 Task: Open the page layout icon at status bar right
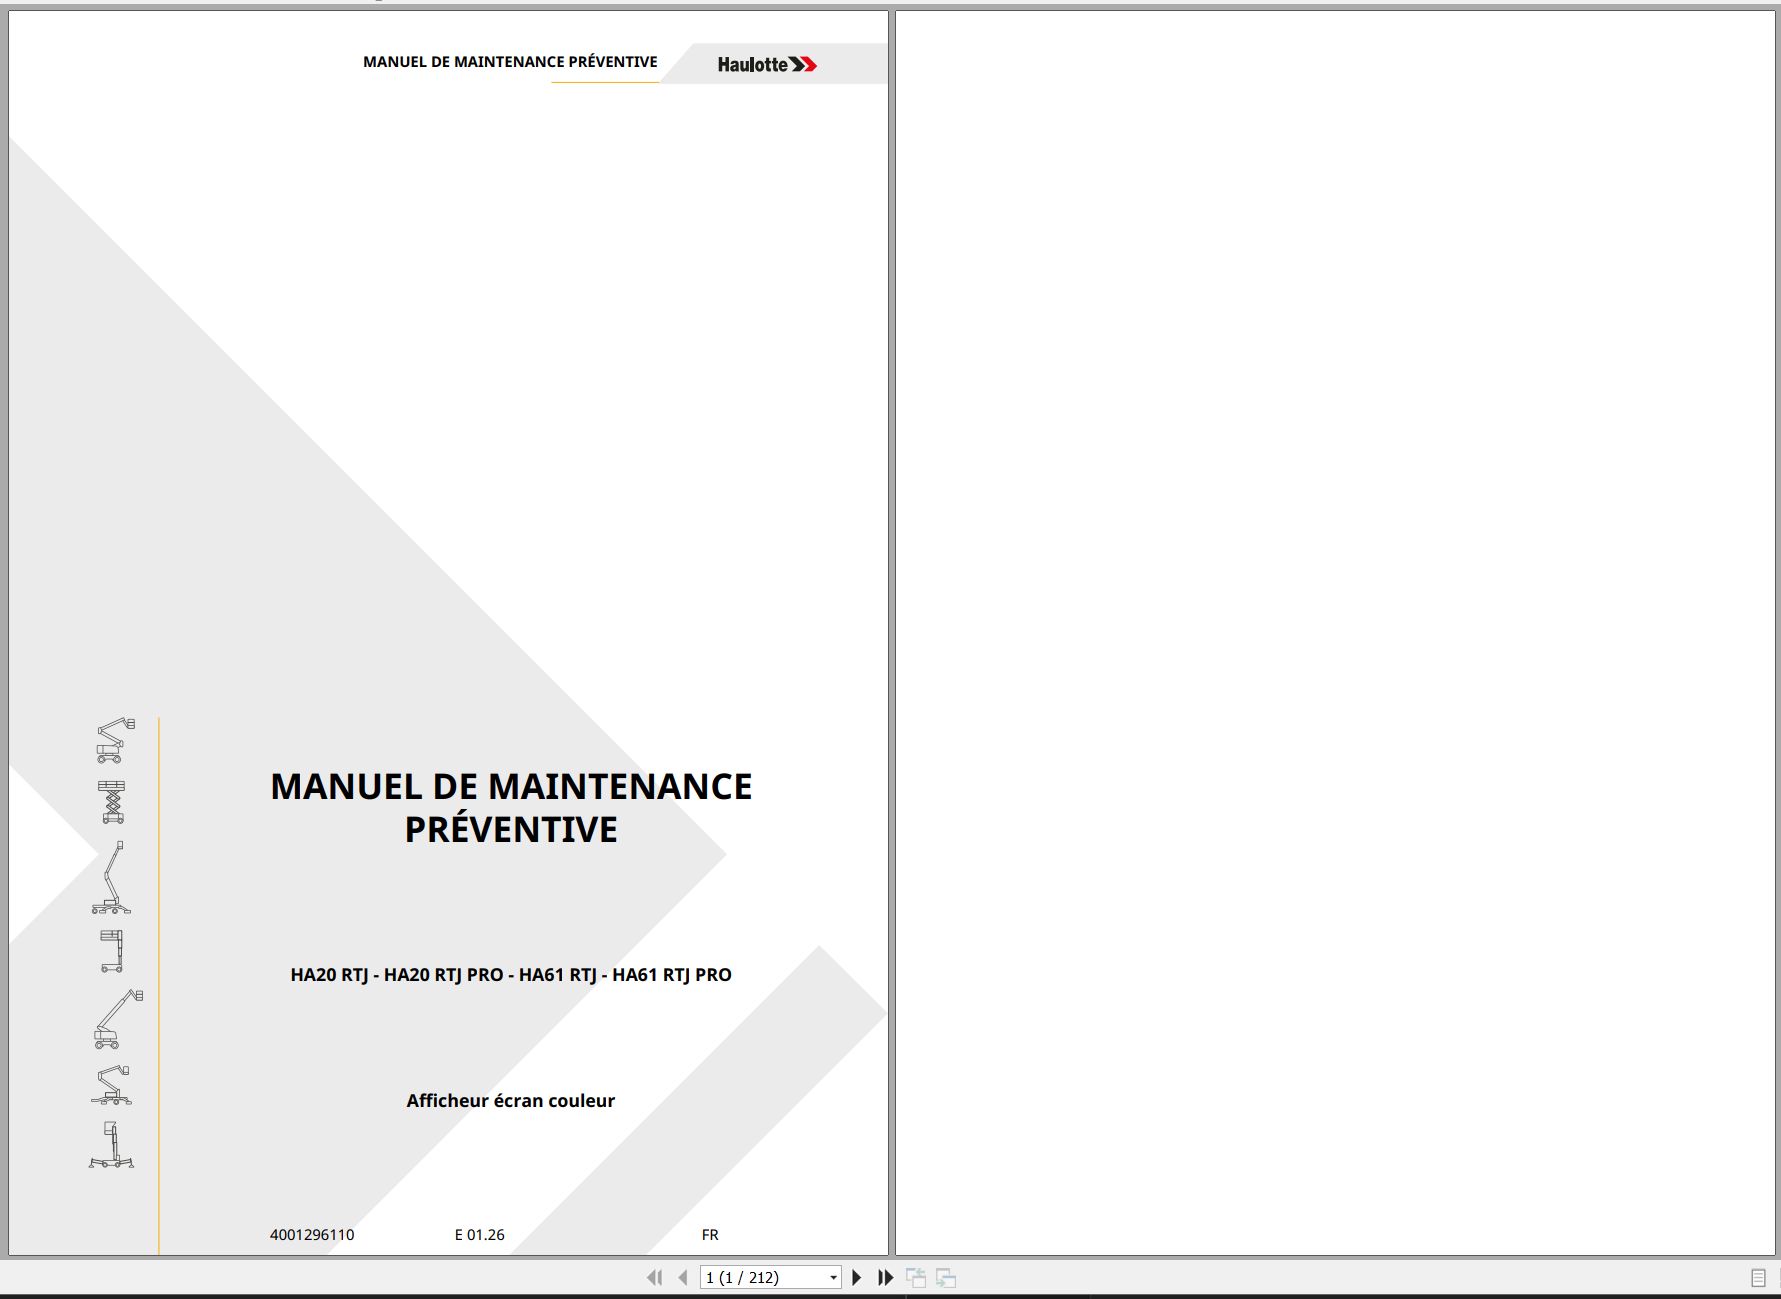(x=1758, y=1278)
